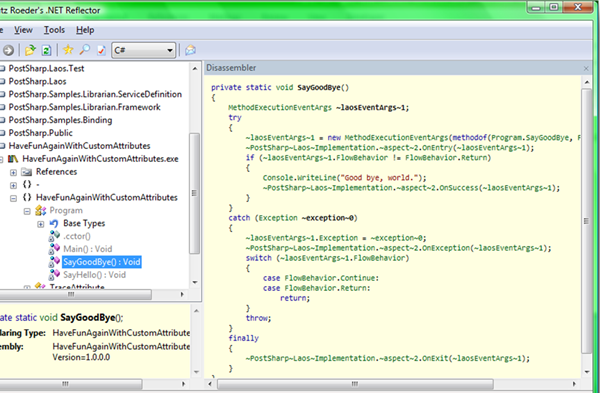This screenshot has width=600, height=393.
Task: Click tree panel scroll up arrow
Action: pyautogui.click(x=195, y=68)
